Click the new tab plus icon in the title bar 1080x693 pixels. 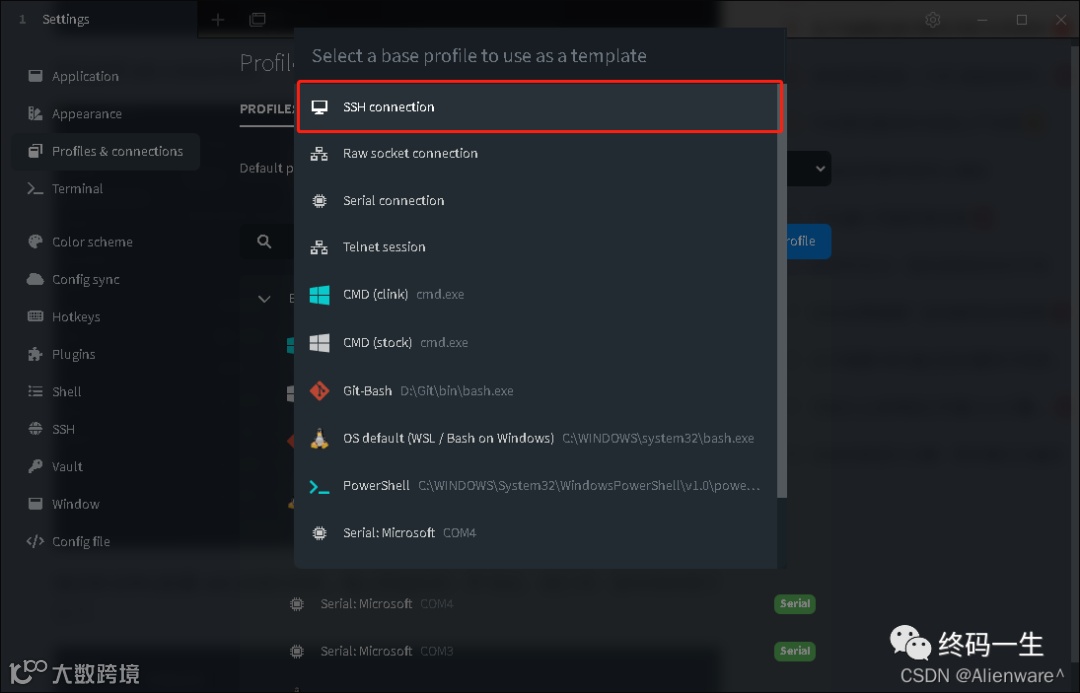[x=218, y=19]
